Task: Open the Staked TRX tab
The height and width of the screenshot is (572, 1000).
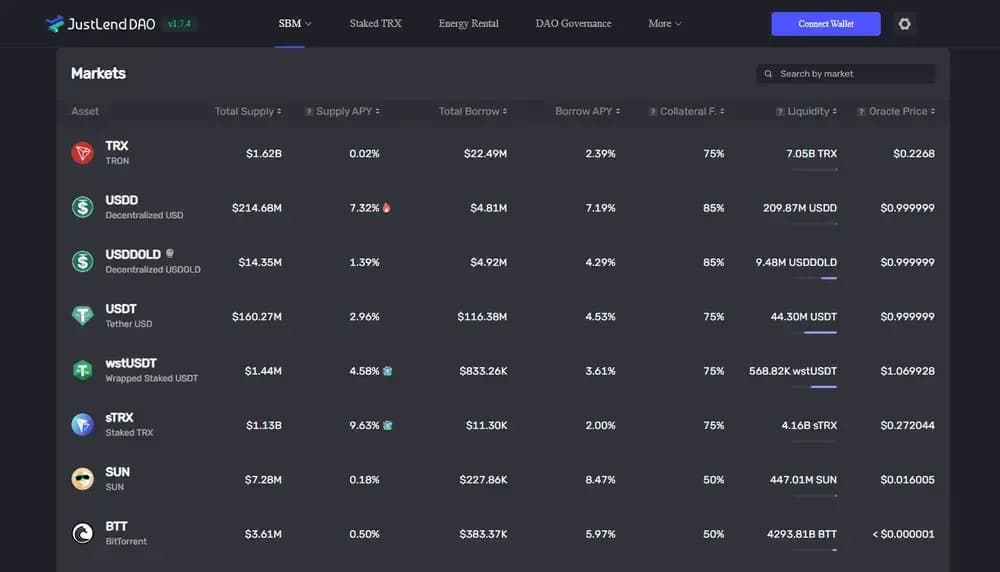Action: 376,24
